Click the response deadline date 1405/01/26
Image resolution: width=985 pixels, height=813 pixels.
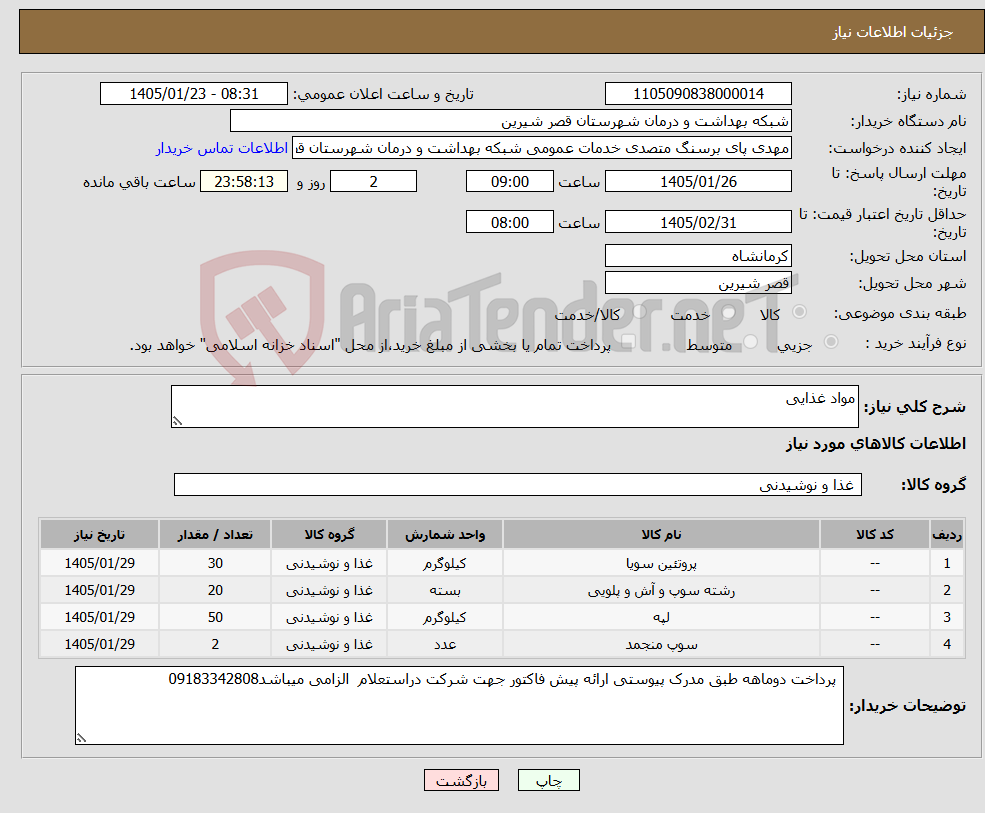click(698, 182)
